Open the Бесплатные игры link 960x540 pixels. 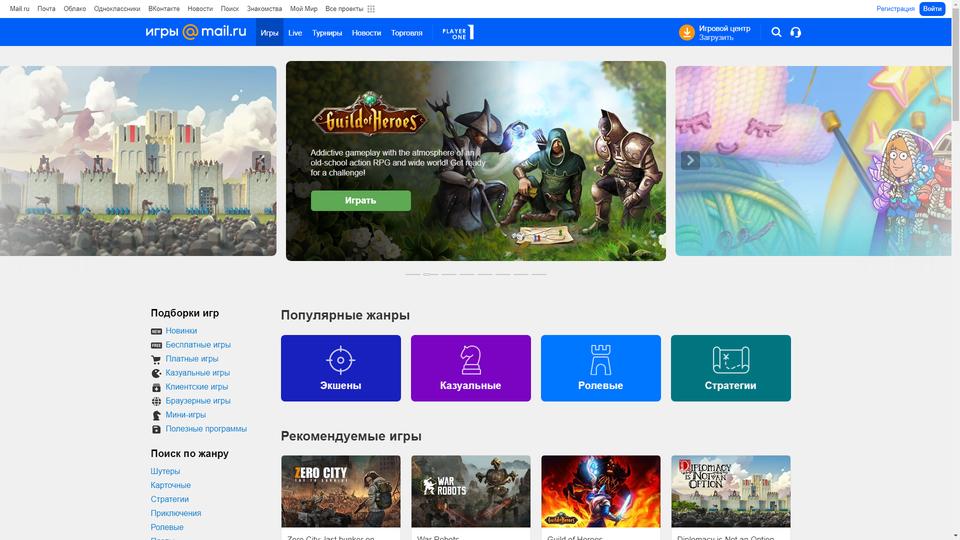coord(198,345)
